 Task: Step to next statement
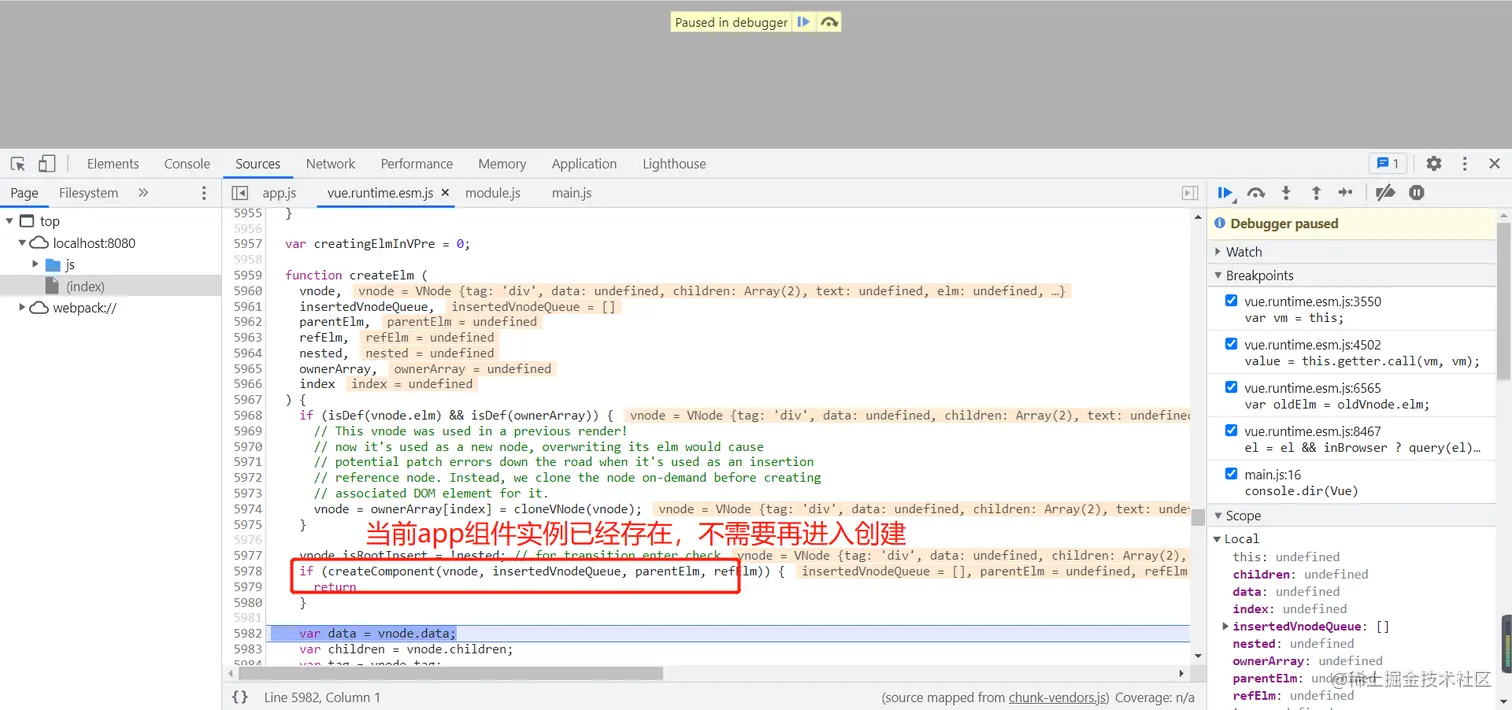click(1346, 193)
